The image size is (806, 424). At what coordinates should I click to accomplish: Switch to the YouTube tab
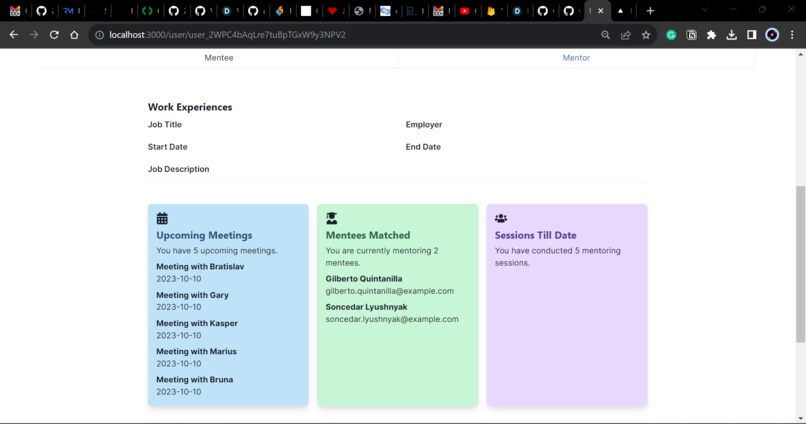465,11
